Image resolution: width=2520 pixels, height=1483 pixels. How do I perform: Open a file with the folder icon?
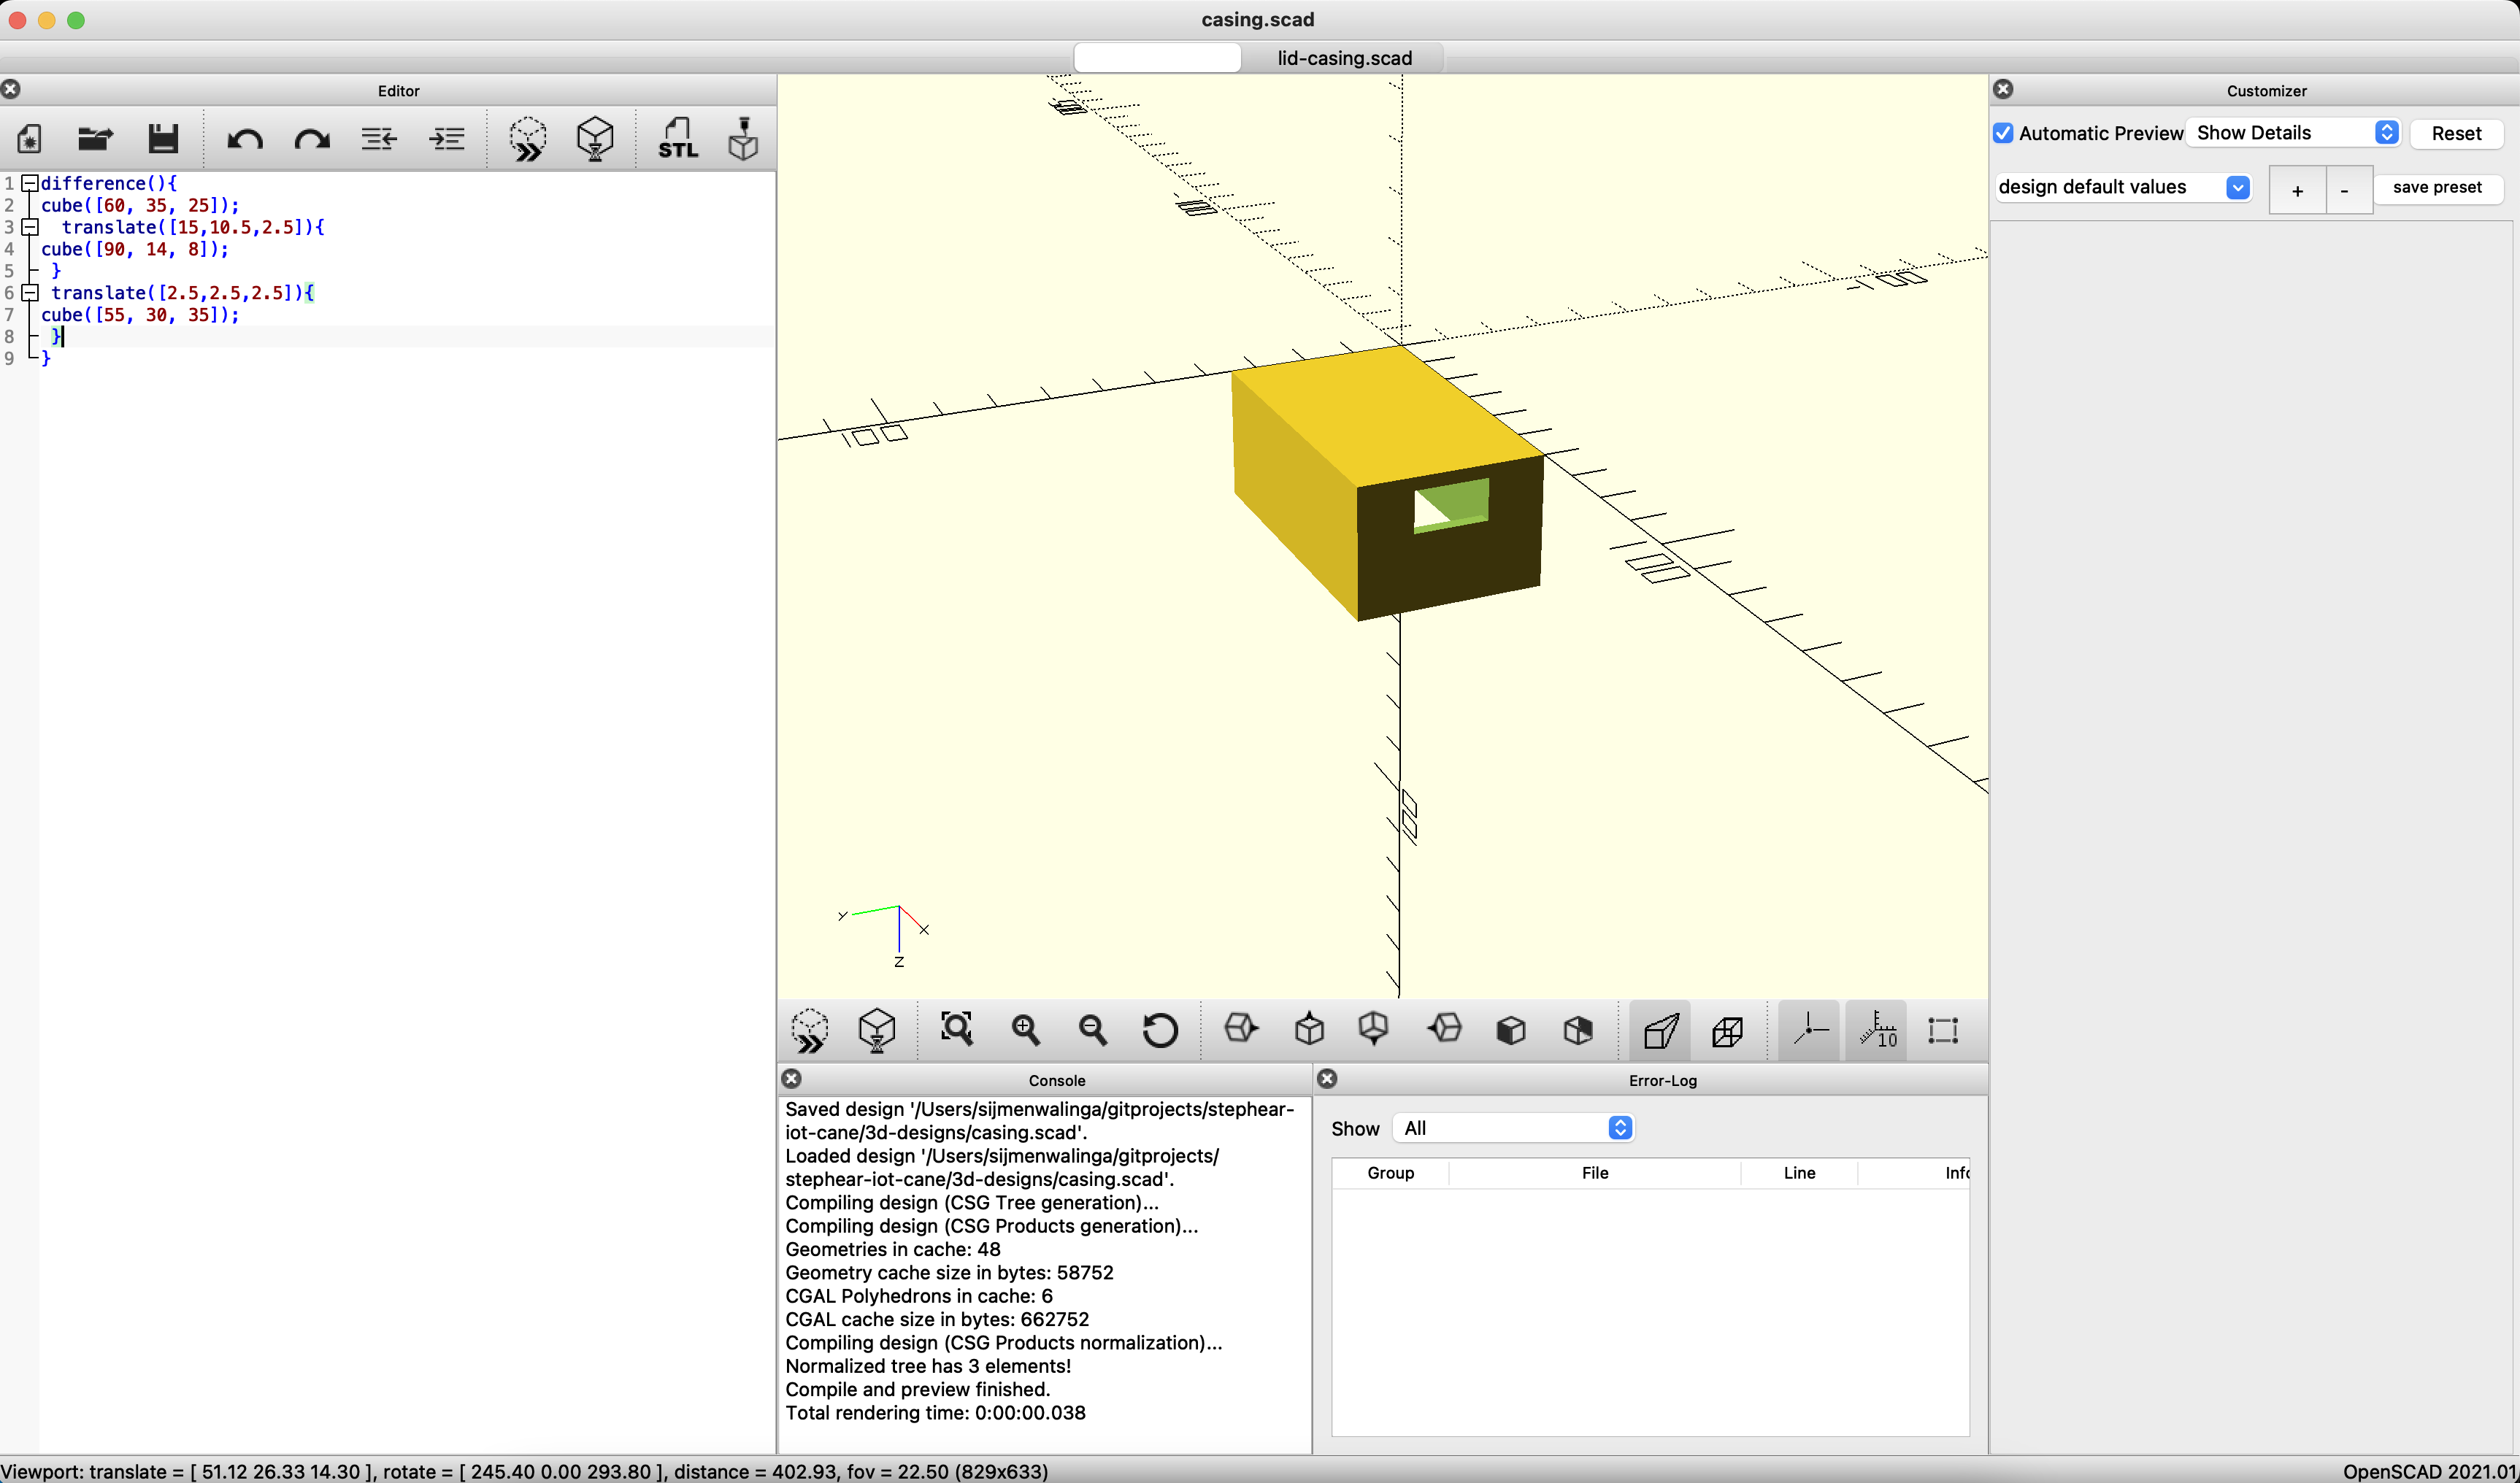[95, 138]
